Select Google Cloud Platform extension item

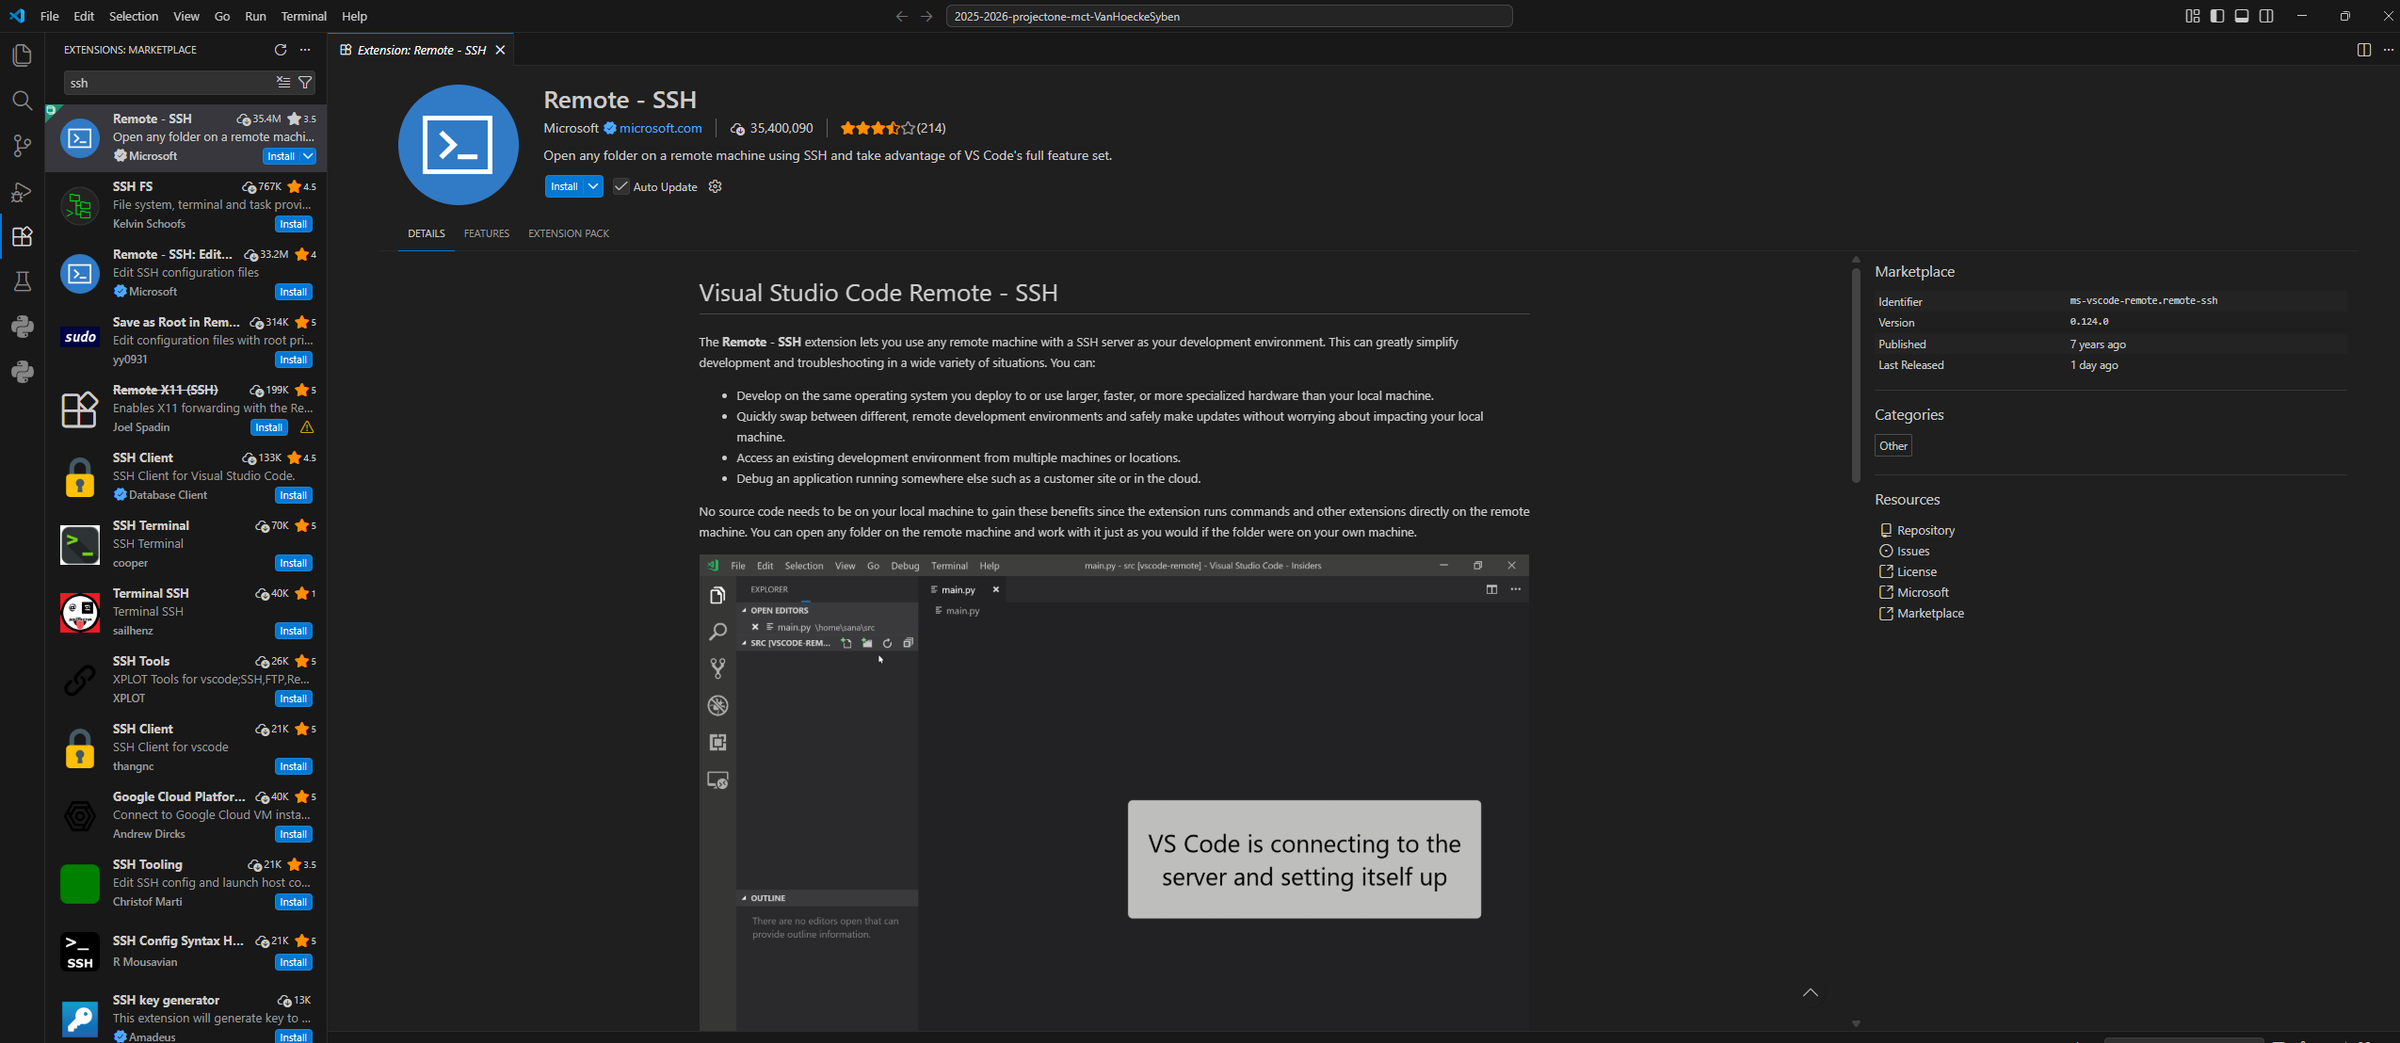(186, 815)
